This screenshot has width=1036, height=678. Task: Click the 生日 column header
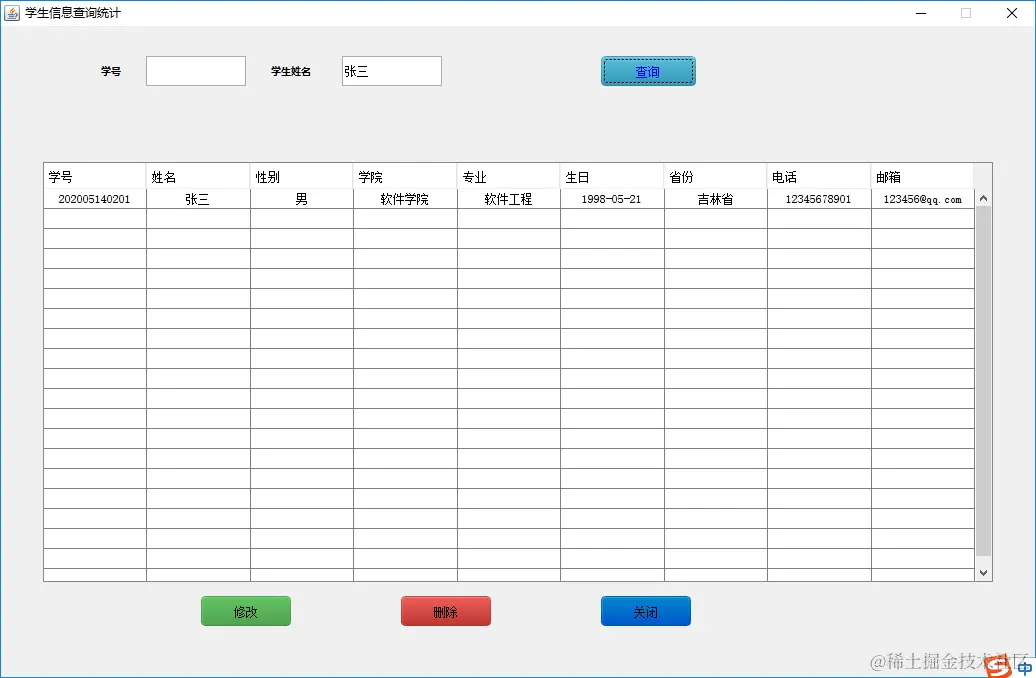(612, 176)
